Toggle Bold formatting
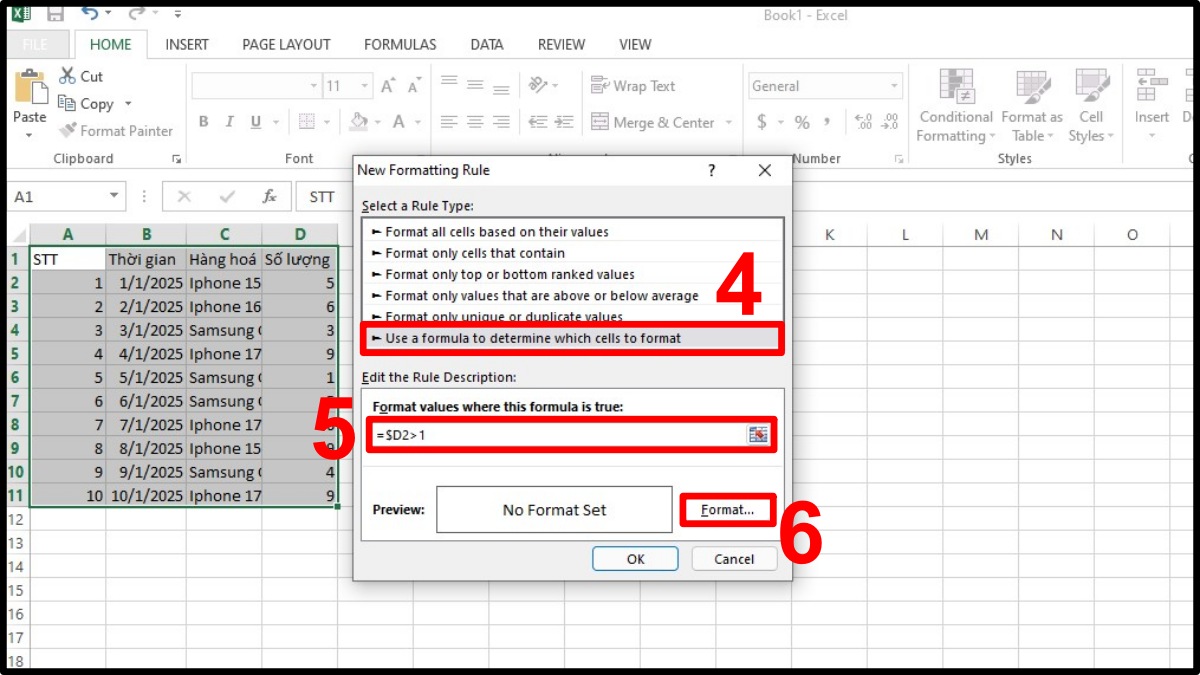Viewport: 1200px width, 675px height. tap(203, 122)
